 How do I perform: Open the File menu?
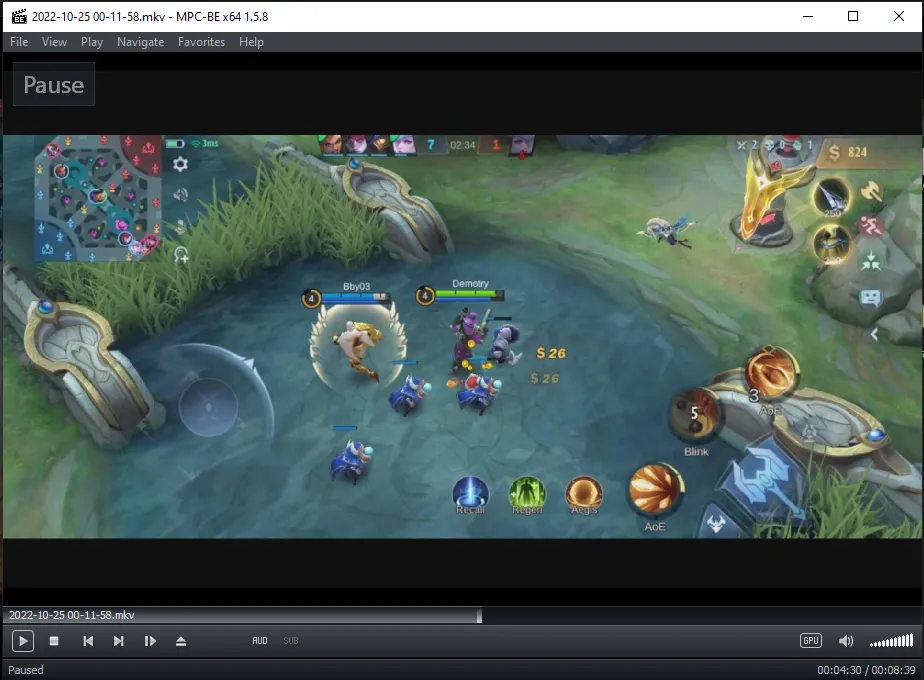(x=19, y=42)
